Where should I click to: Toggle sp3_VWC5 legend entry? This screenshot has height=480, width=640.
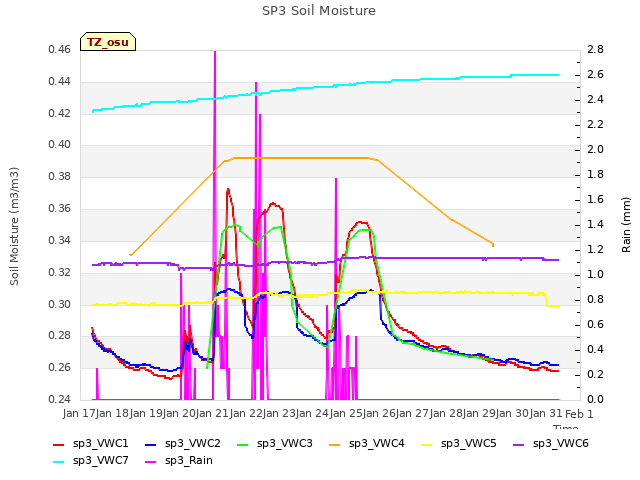point(458,444)
